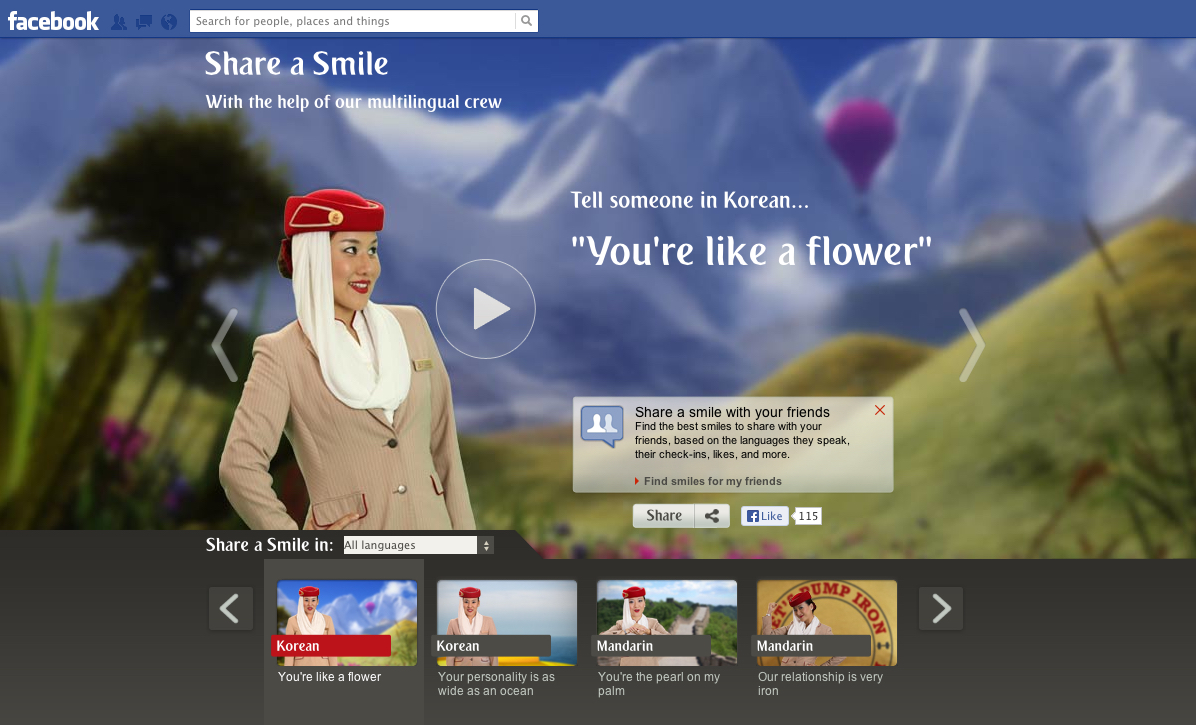Select the "relationship is very iron" thumbnail
1196x725 pixels.
click(x=827, y=623)
